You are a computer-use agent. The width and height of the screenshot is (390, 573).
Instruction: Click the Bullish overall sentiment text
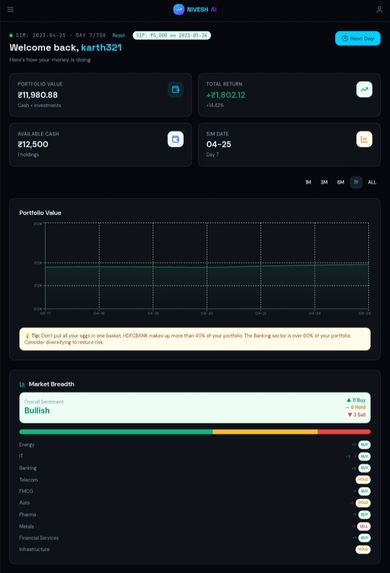click(37, 411)
